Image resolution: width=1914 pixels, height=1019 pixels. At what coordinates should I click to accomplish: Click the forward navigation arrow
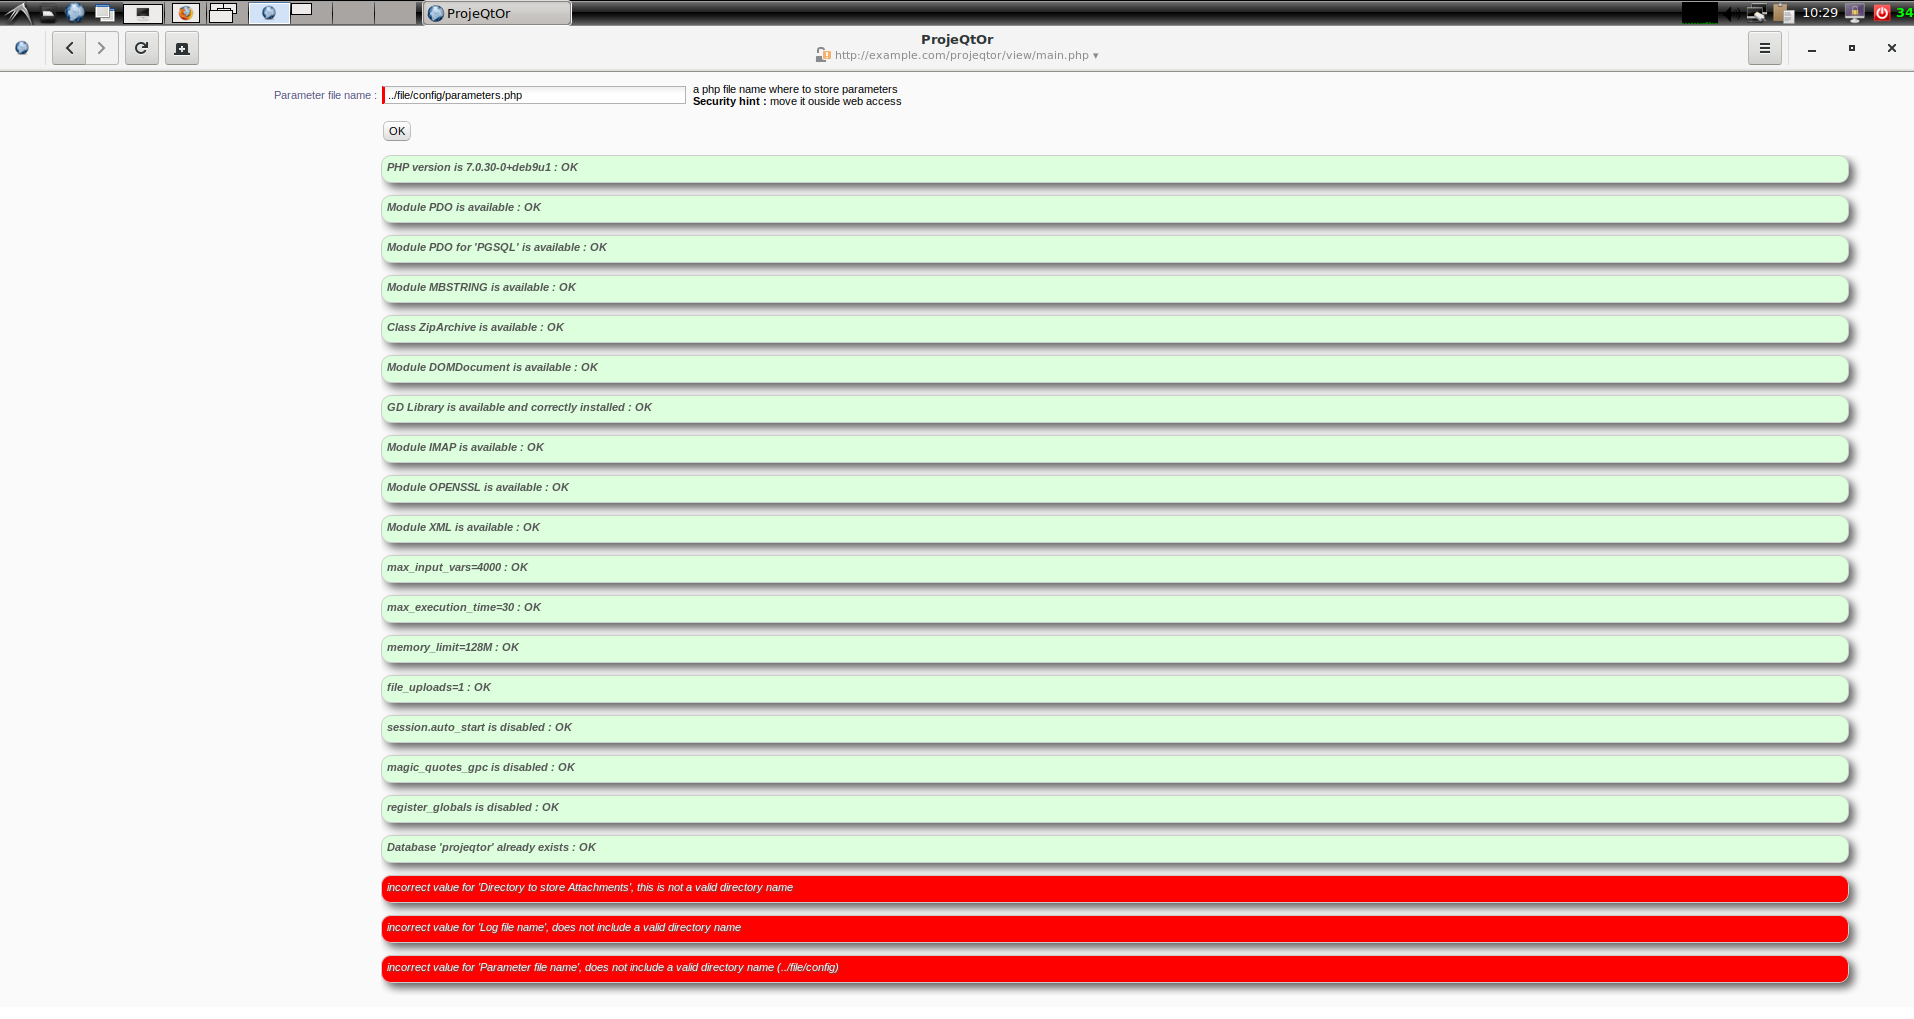(102, 48)
